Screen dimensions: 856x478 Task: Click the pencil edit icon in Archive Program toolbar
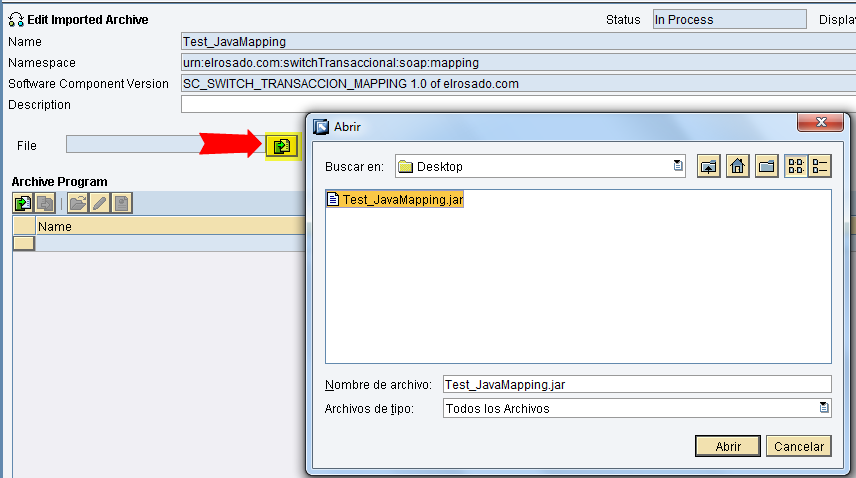(x=99, y=204)
